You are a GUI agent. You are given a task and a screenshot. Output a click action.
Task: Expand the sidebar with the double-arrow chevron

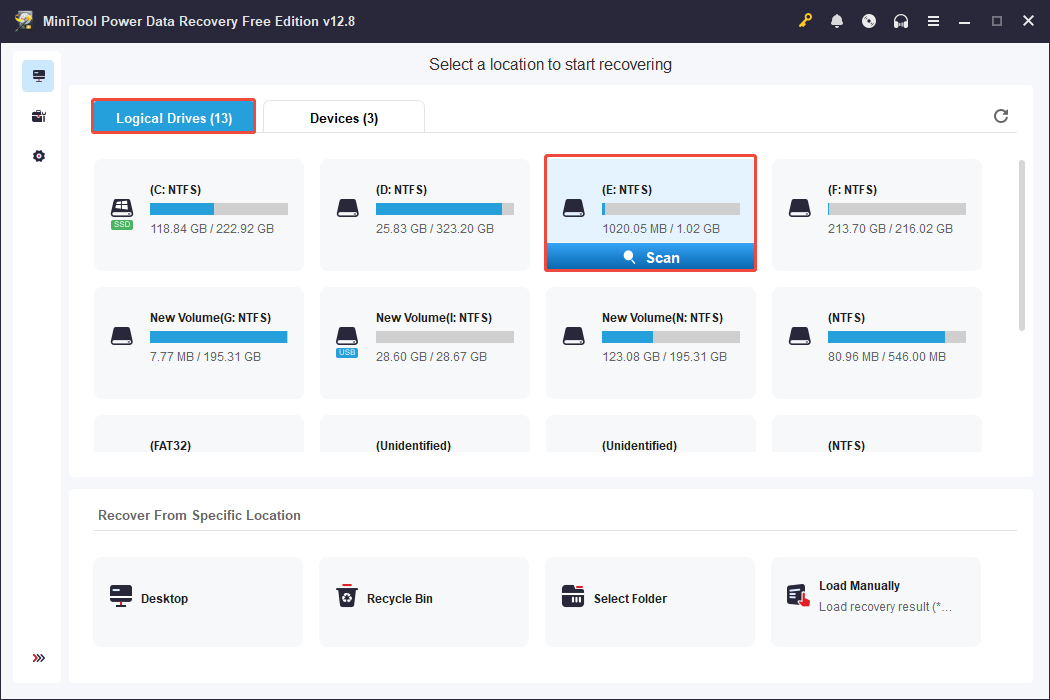click(x=38, y=658)
